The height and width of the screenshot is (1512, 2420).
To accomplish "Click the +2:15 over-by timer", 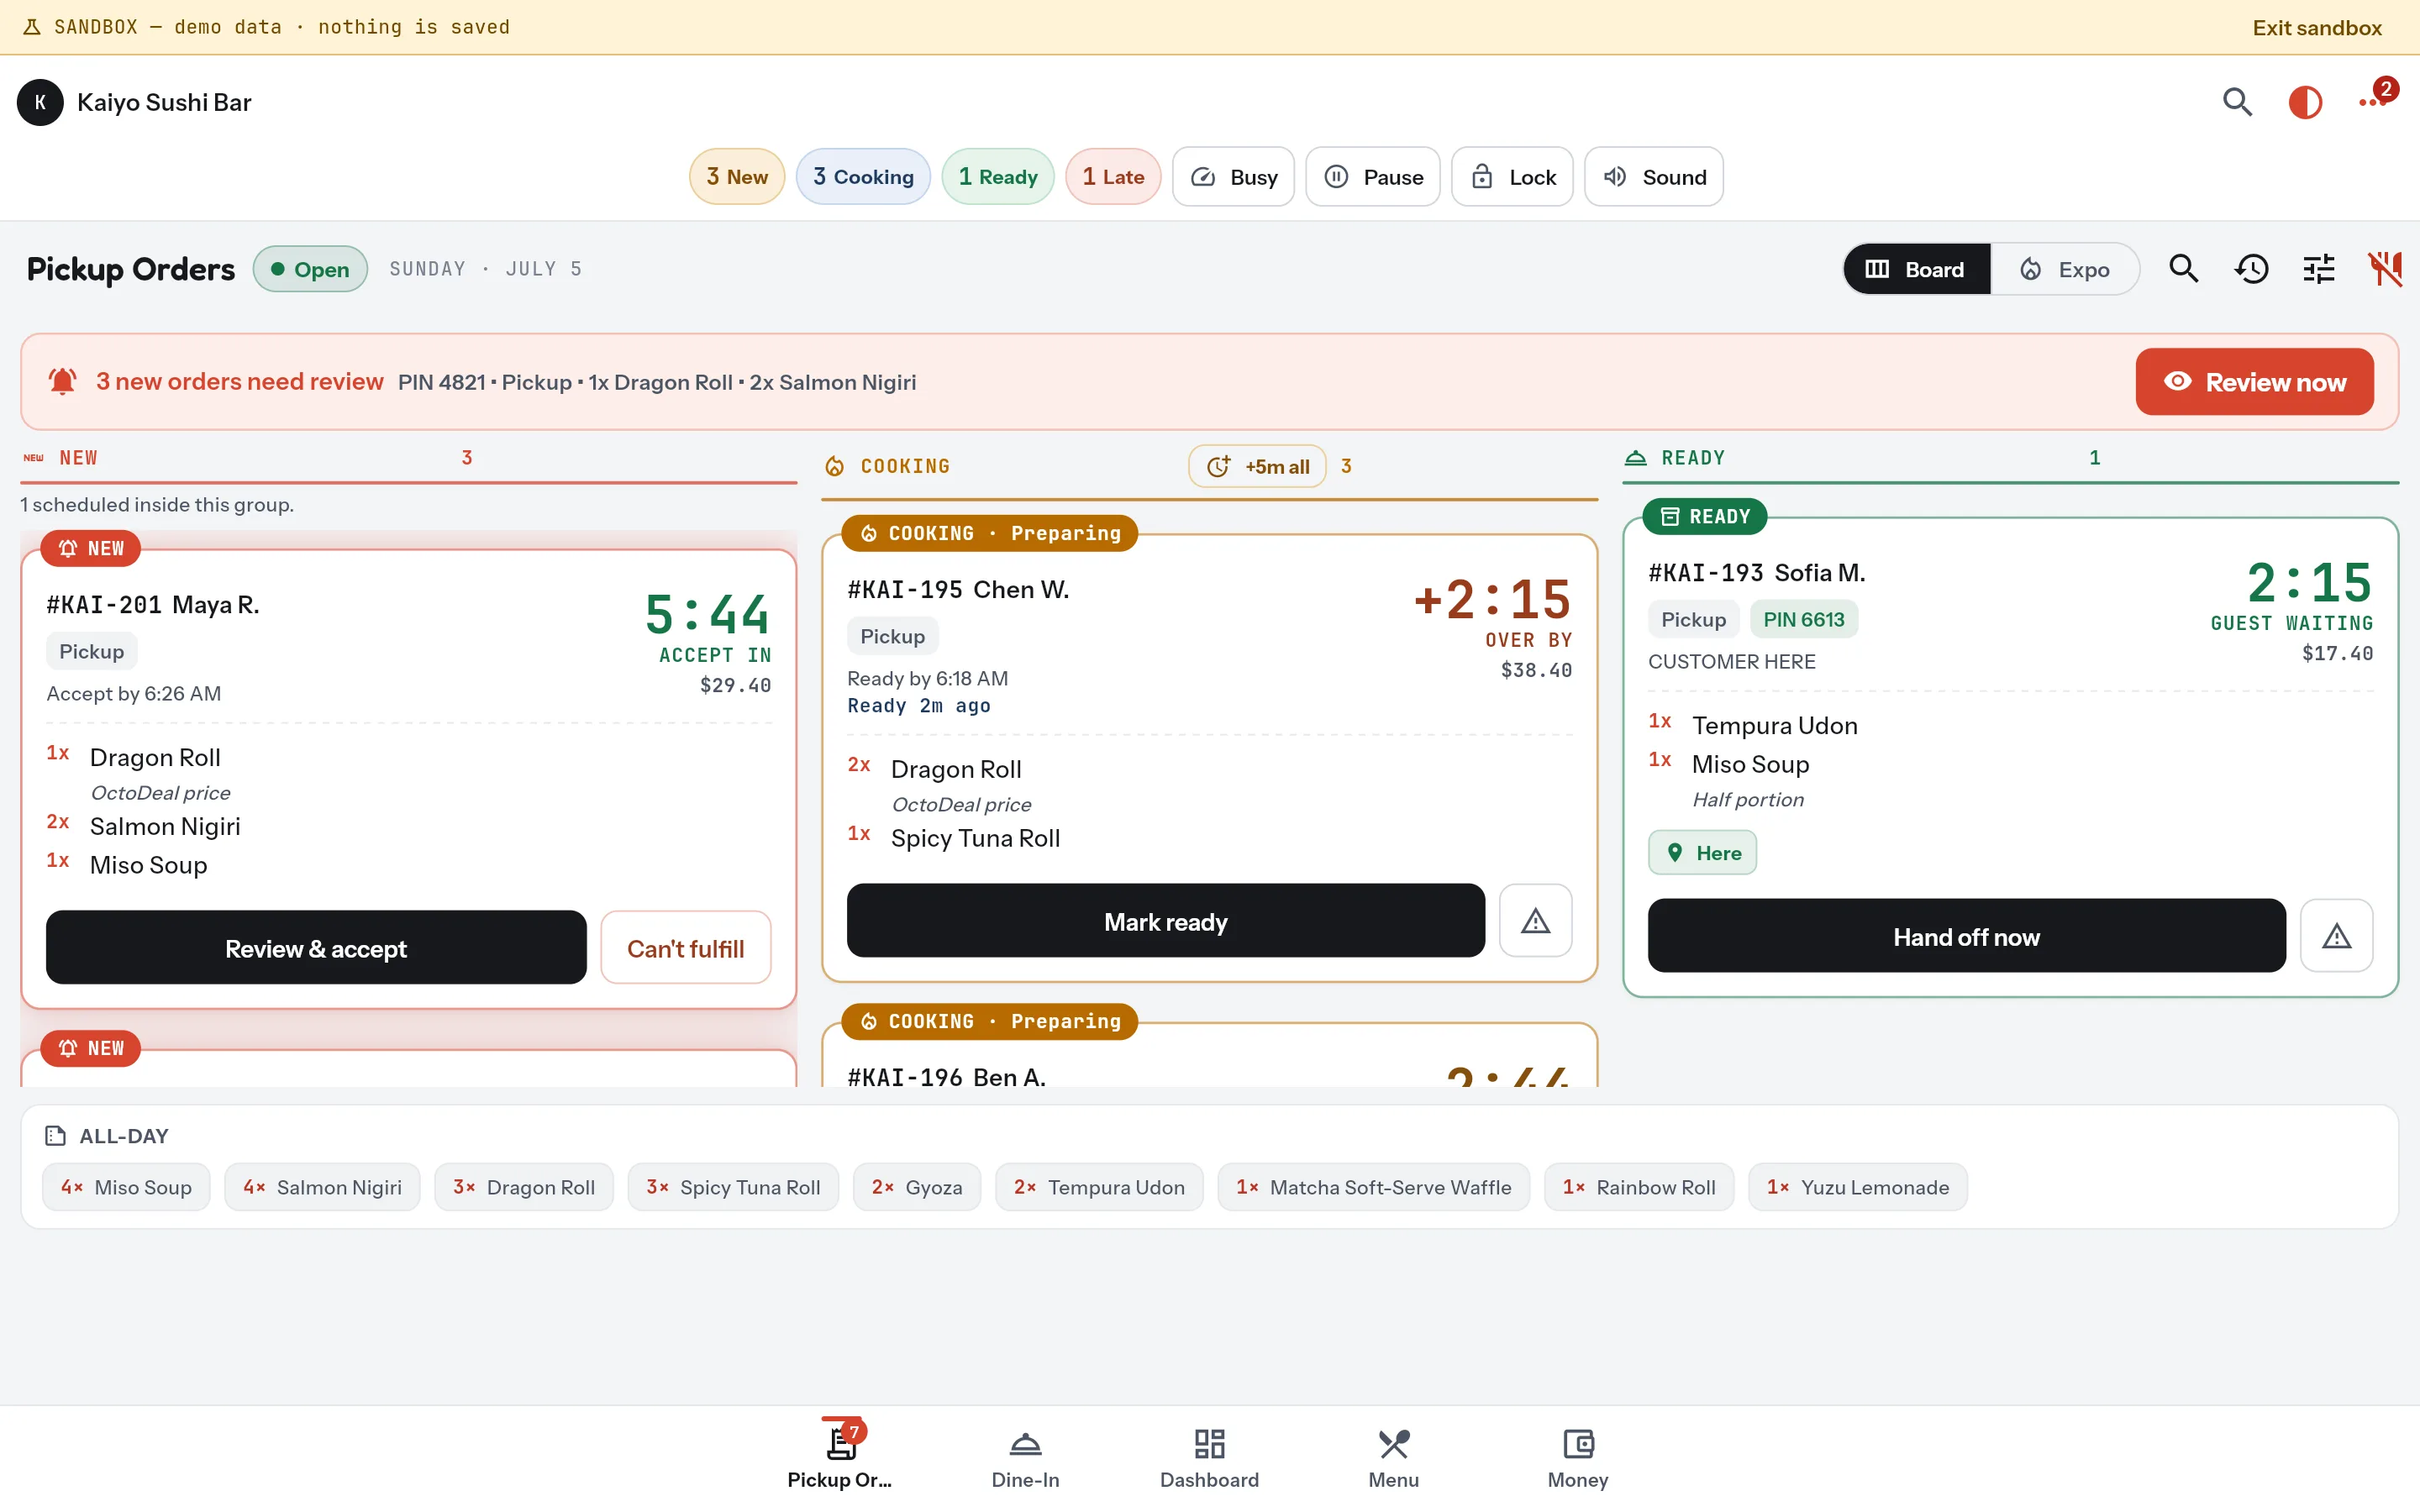I will [1492, 600].
